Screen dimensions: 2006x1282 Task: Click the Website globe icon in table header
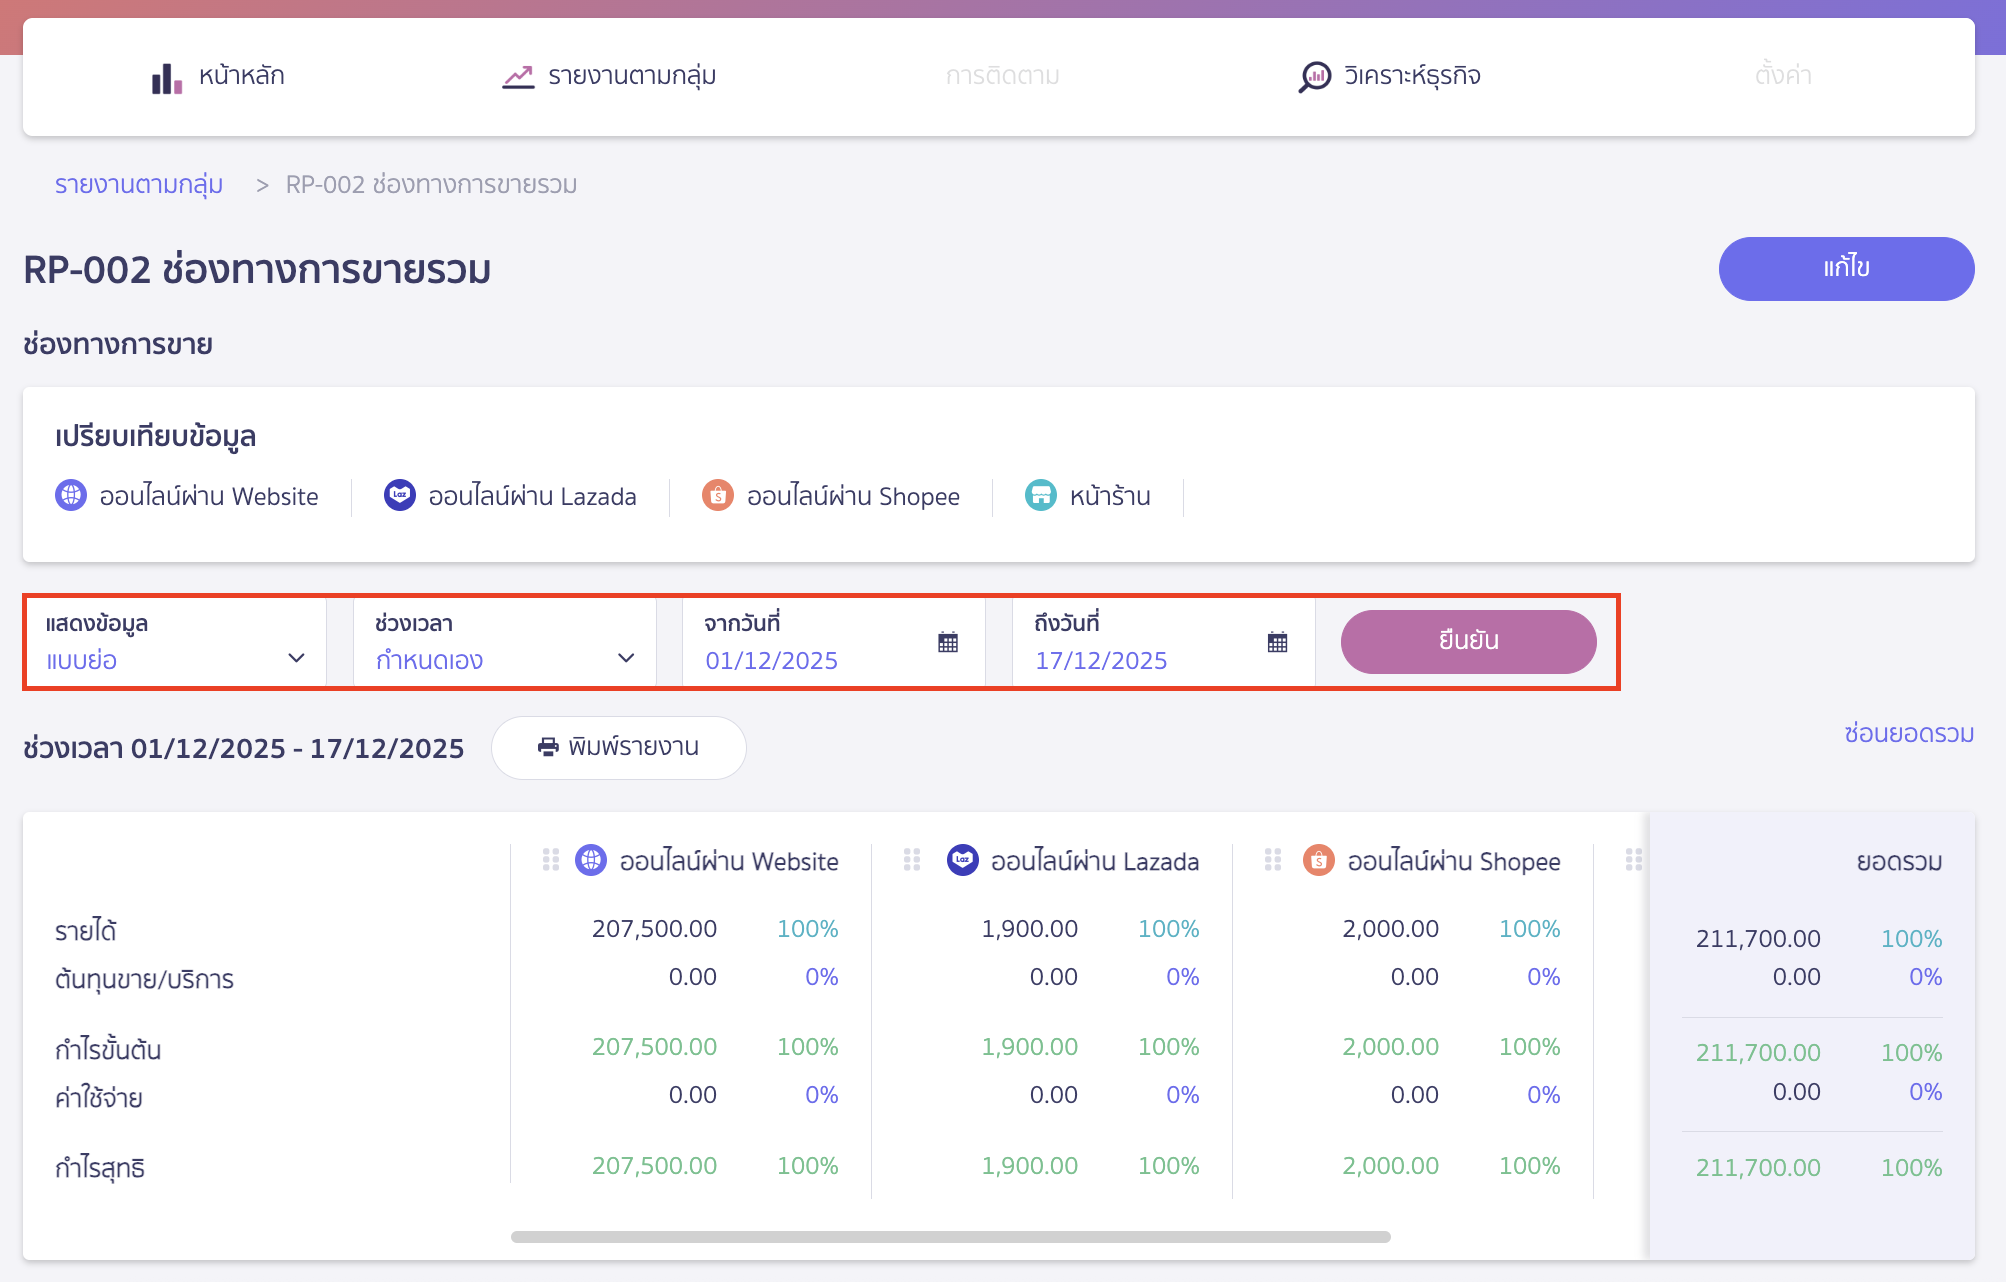click(591, 860)
